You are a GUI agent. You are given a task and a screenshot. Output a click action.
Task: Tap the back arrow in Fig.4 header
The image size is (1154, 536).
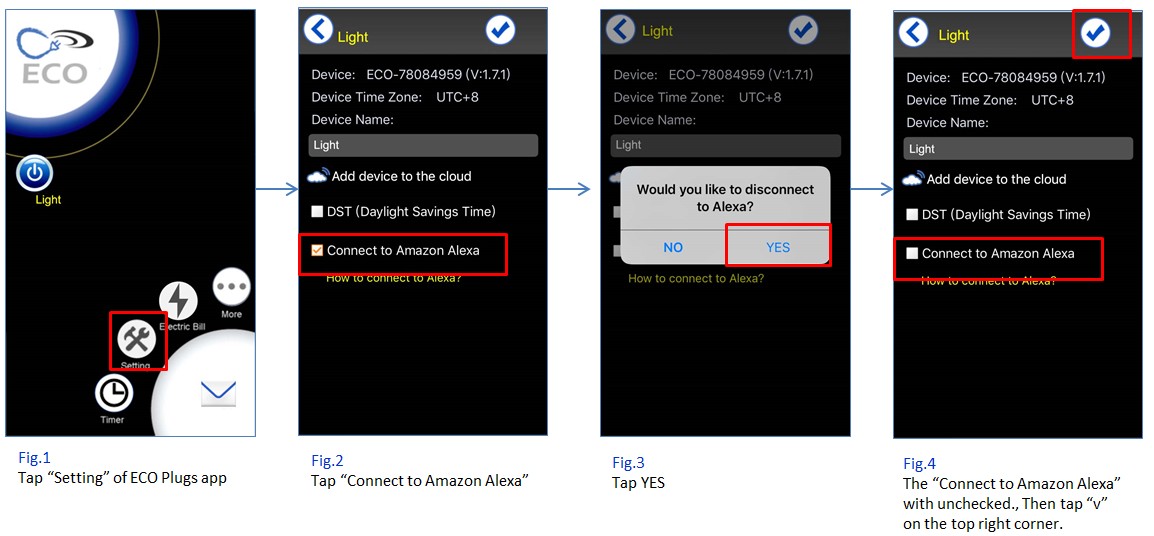[913, 33]
